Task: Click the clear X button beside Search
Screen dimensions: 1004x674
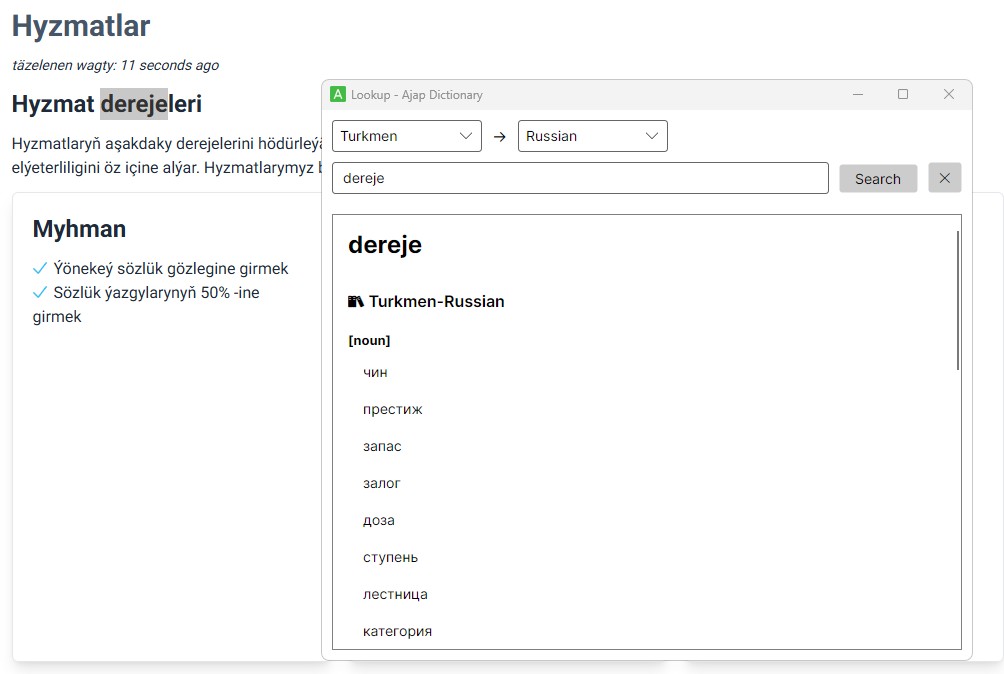Action: 944,178
